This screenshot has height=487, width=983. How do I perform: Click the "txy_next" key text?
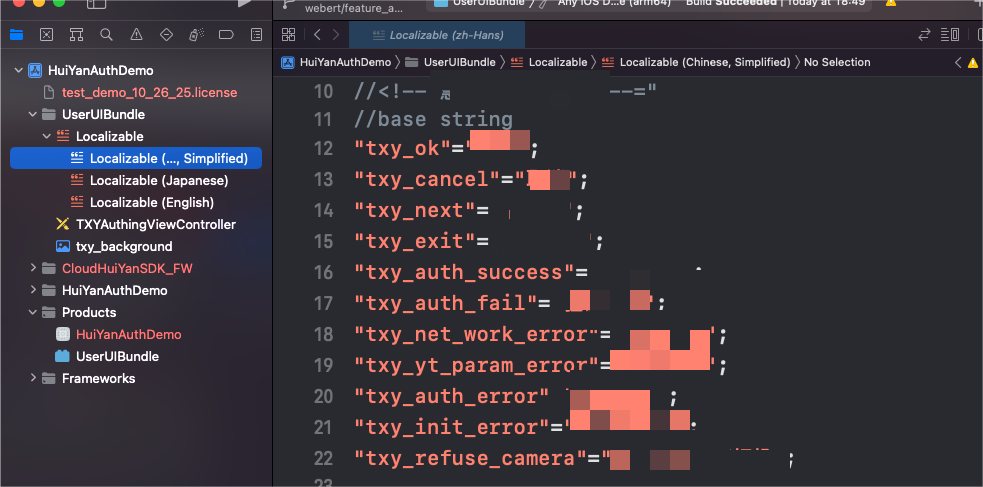[x=414, y=211]
